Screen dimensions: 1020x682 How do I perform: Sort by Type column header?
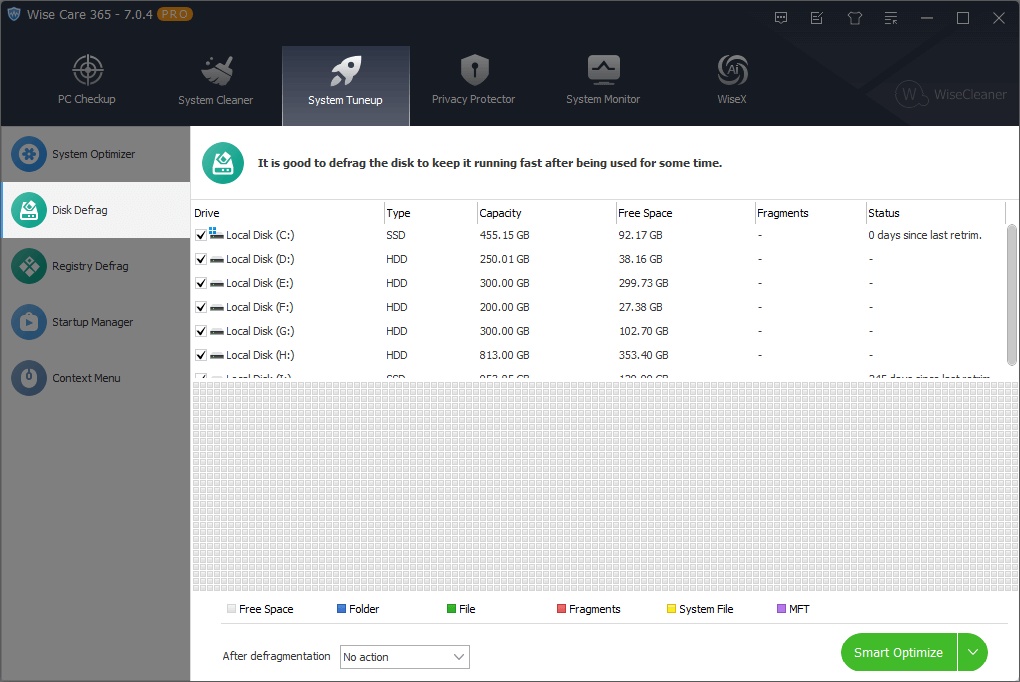pos(430,213)
